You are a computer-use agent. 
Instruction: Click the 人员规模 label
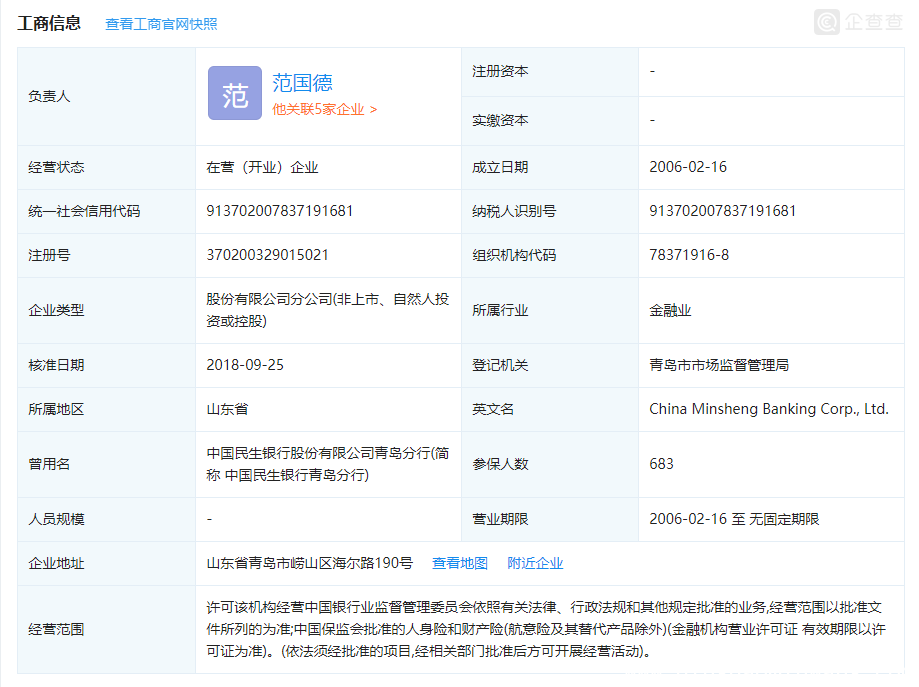[56, 519]
